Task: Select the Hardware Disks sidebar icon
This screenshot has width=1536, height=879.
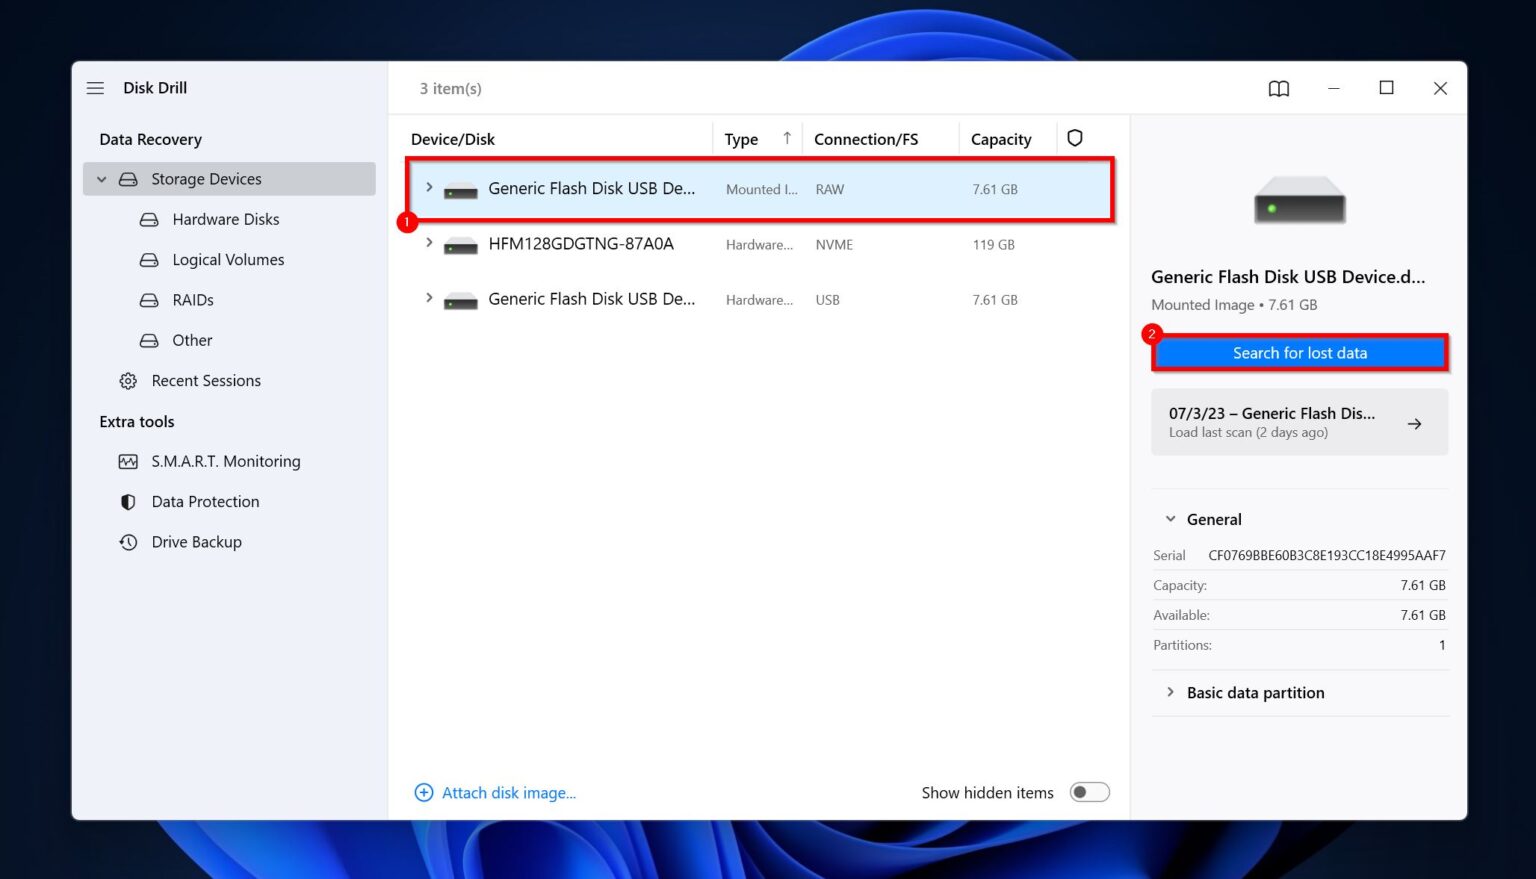Action: point(148,219)
